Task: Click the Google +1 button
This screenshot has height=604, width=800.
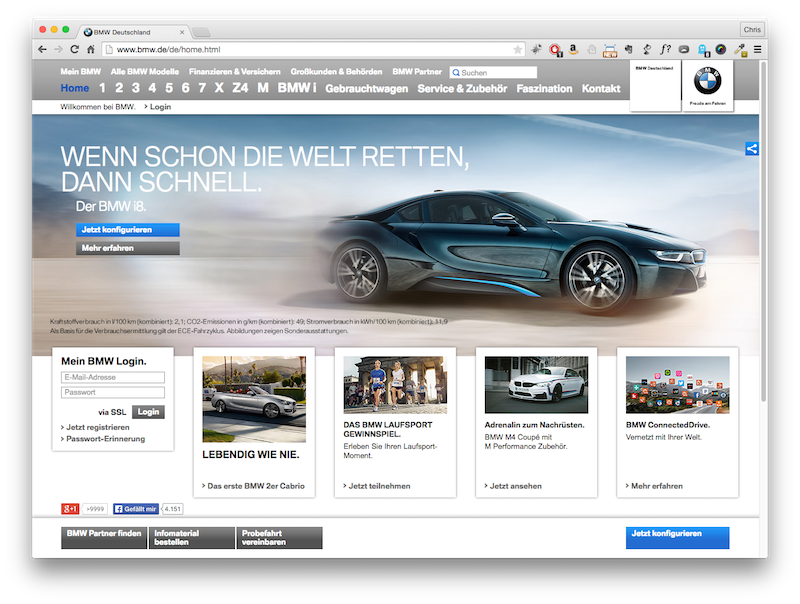Action: click(71, 508)
